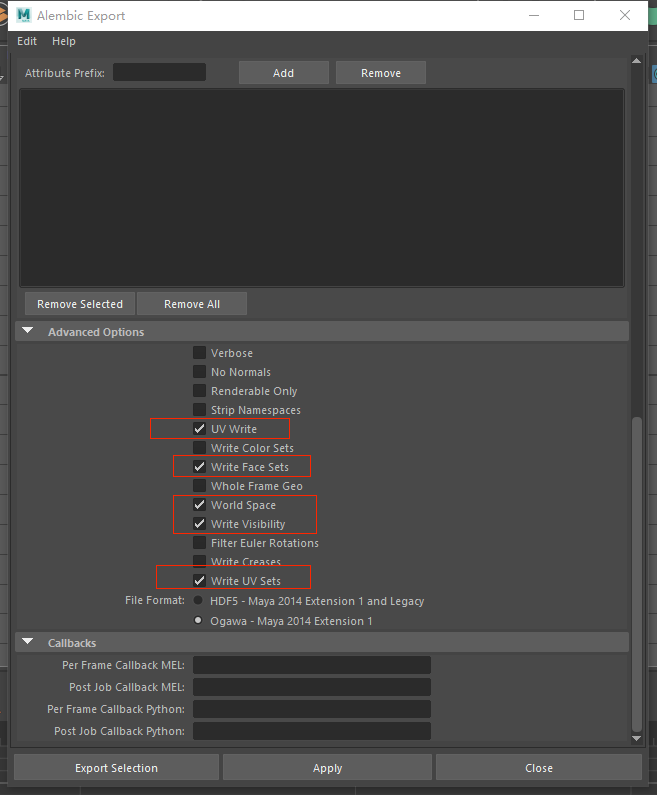657x795 pixels.
Task: Maximize the Alembic Export window
Action: coord(579,15)
